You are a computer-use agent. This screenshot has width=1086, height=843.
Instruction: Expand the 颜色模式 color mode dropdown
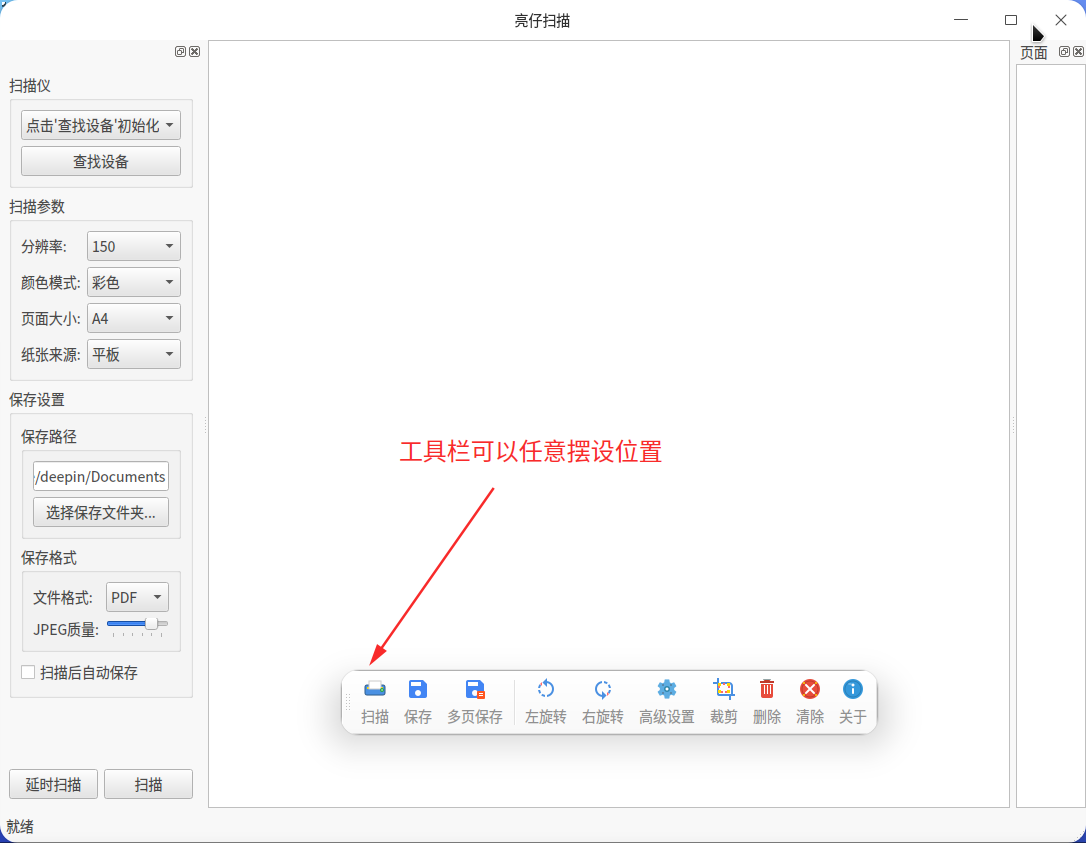[134, 283]
